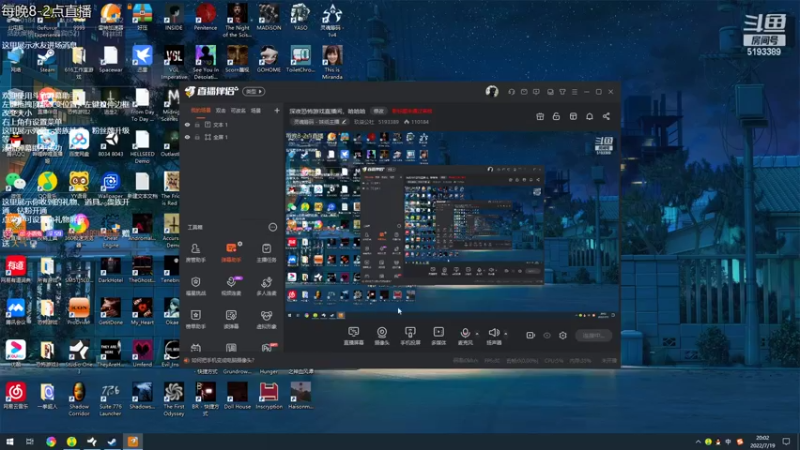
Task: Select the Inscryption desktop shortcut
Action: pyautogui.click(x=268, y=396)
